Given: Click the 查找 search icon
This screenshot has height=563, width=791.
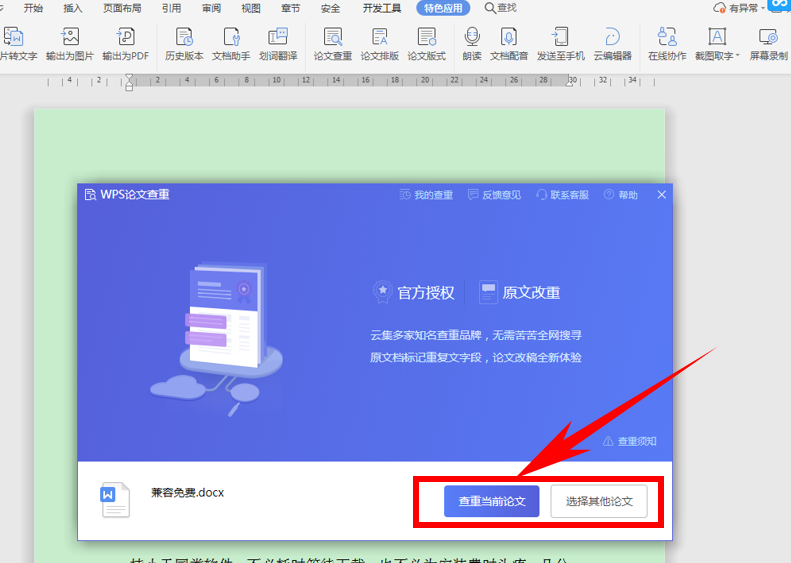Looking at the screenshot, I should point(490,8).
